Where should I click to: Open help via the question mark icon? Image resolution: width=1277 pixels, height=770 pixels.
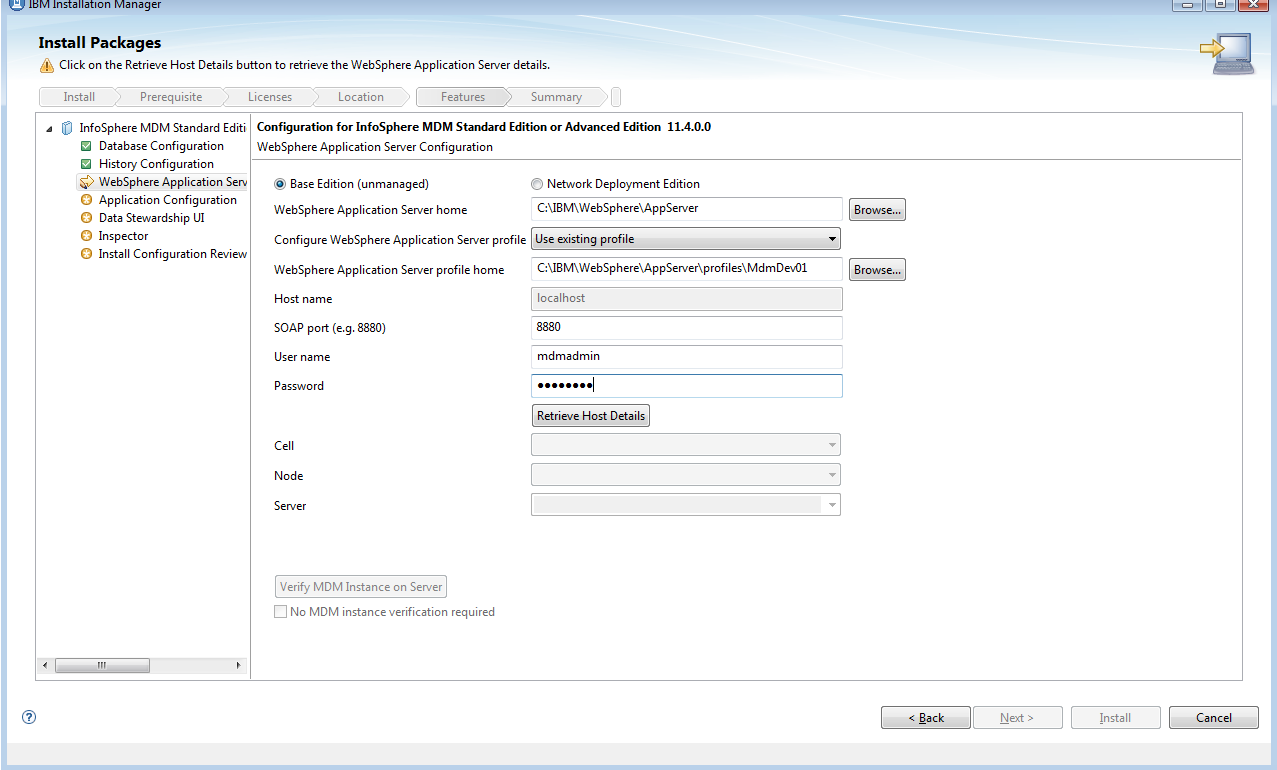tap(29, 717)
